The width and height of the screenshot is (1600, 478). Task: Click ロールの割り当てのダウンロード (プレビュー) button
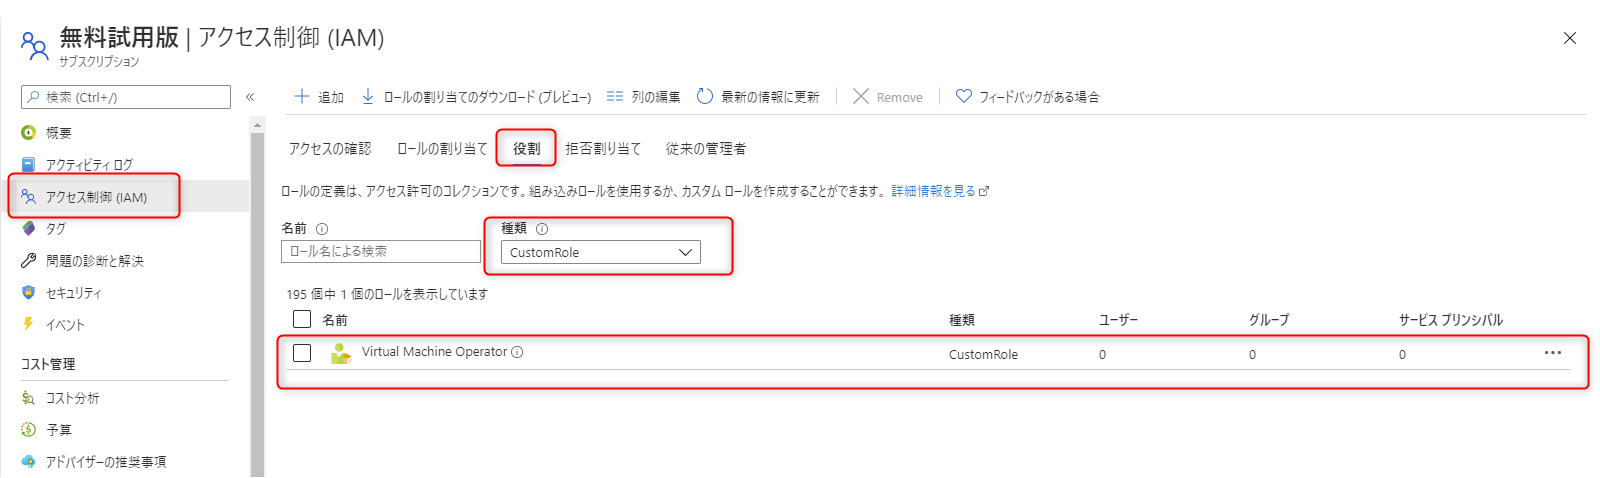(476, 97)
